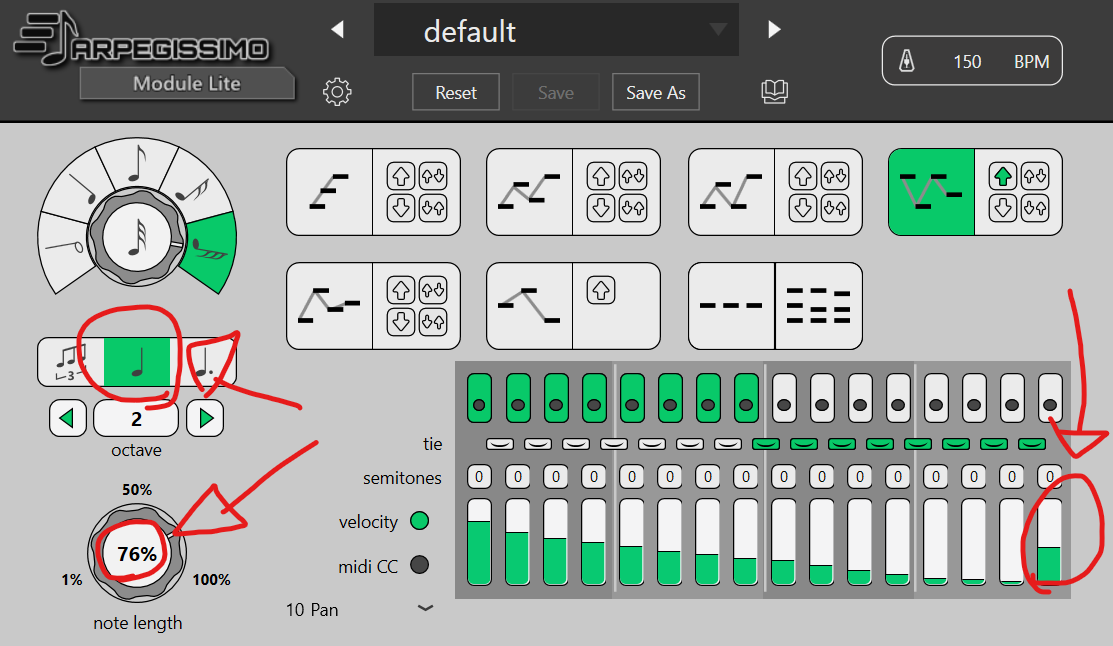This screenshot has width=1113, height=646.
Task: Select the ascending steps arpeggio pattern
Action: [329, 192]
